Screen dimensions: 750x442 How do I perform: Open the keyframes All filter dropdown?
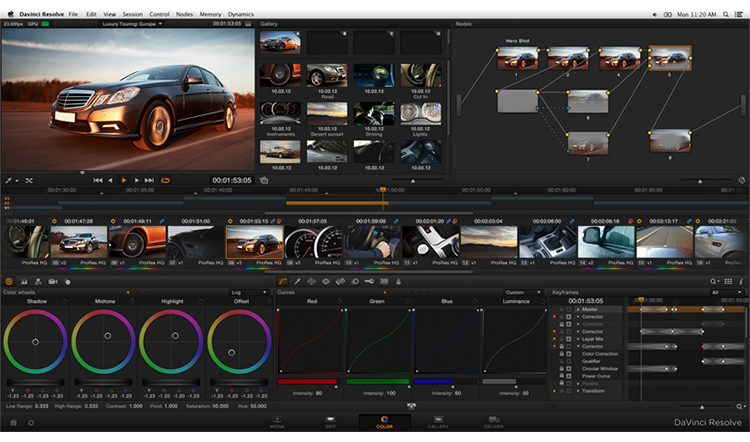(x=726, y=292)
